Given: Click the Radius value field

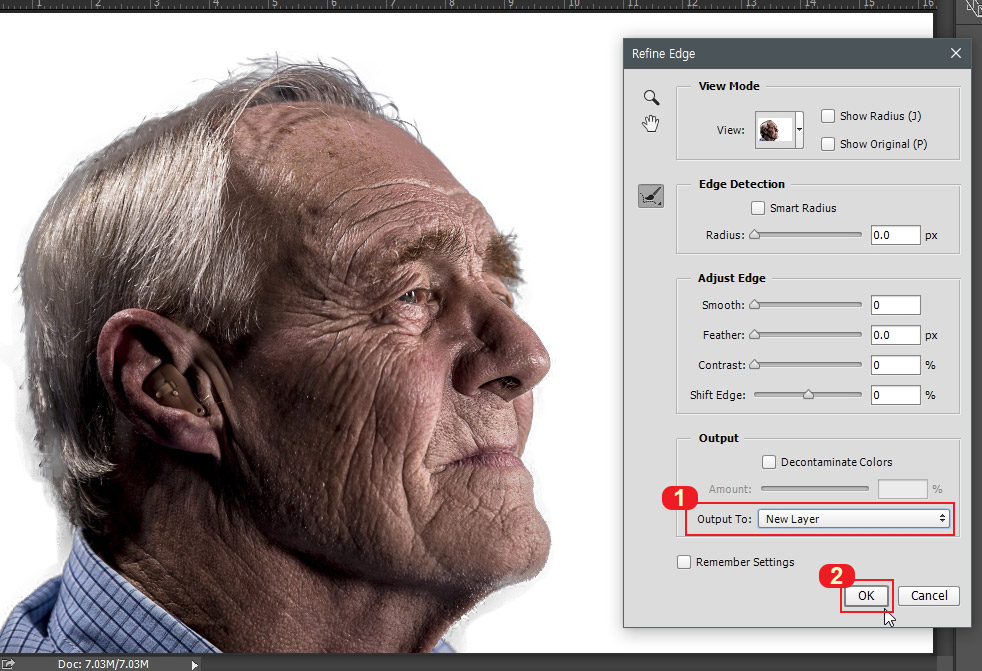Looking at the screenshot, I should (896, 235).
